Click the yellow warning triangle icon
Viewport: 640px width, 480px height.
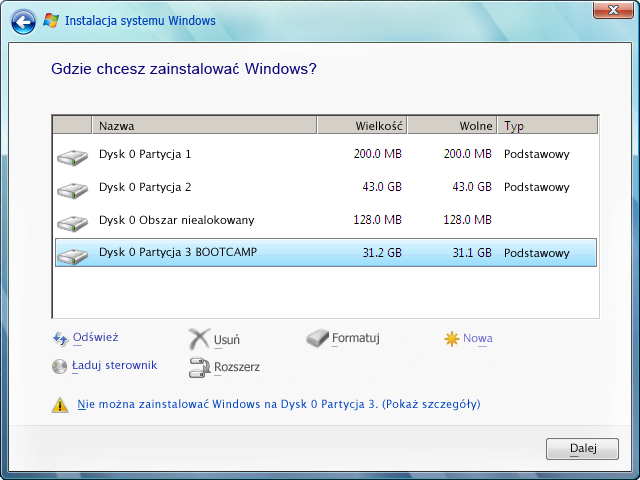(60, 405)
